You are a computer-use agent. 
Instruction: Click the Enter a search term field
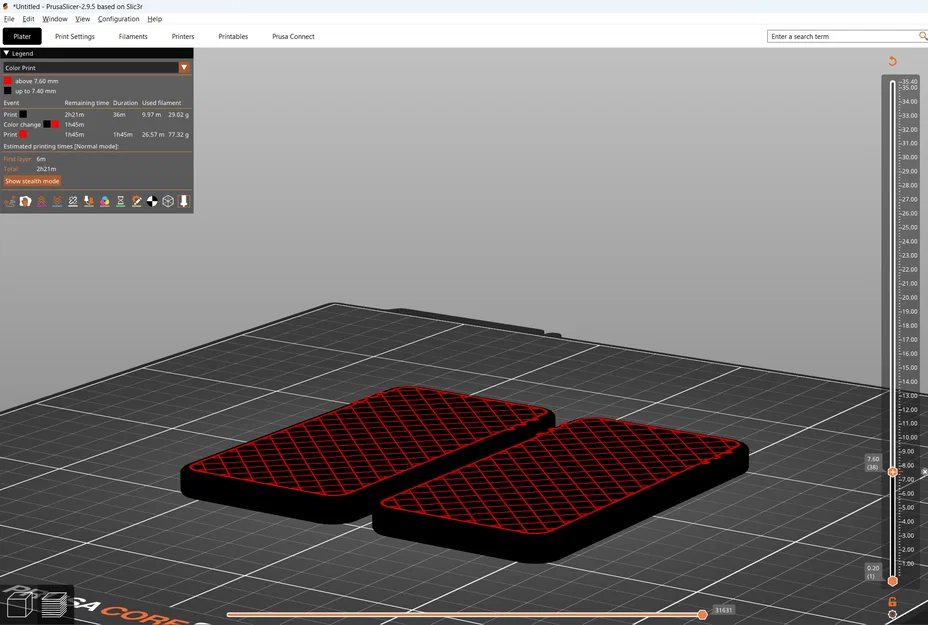(x=842, y=36)
